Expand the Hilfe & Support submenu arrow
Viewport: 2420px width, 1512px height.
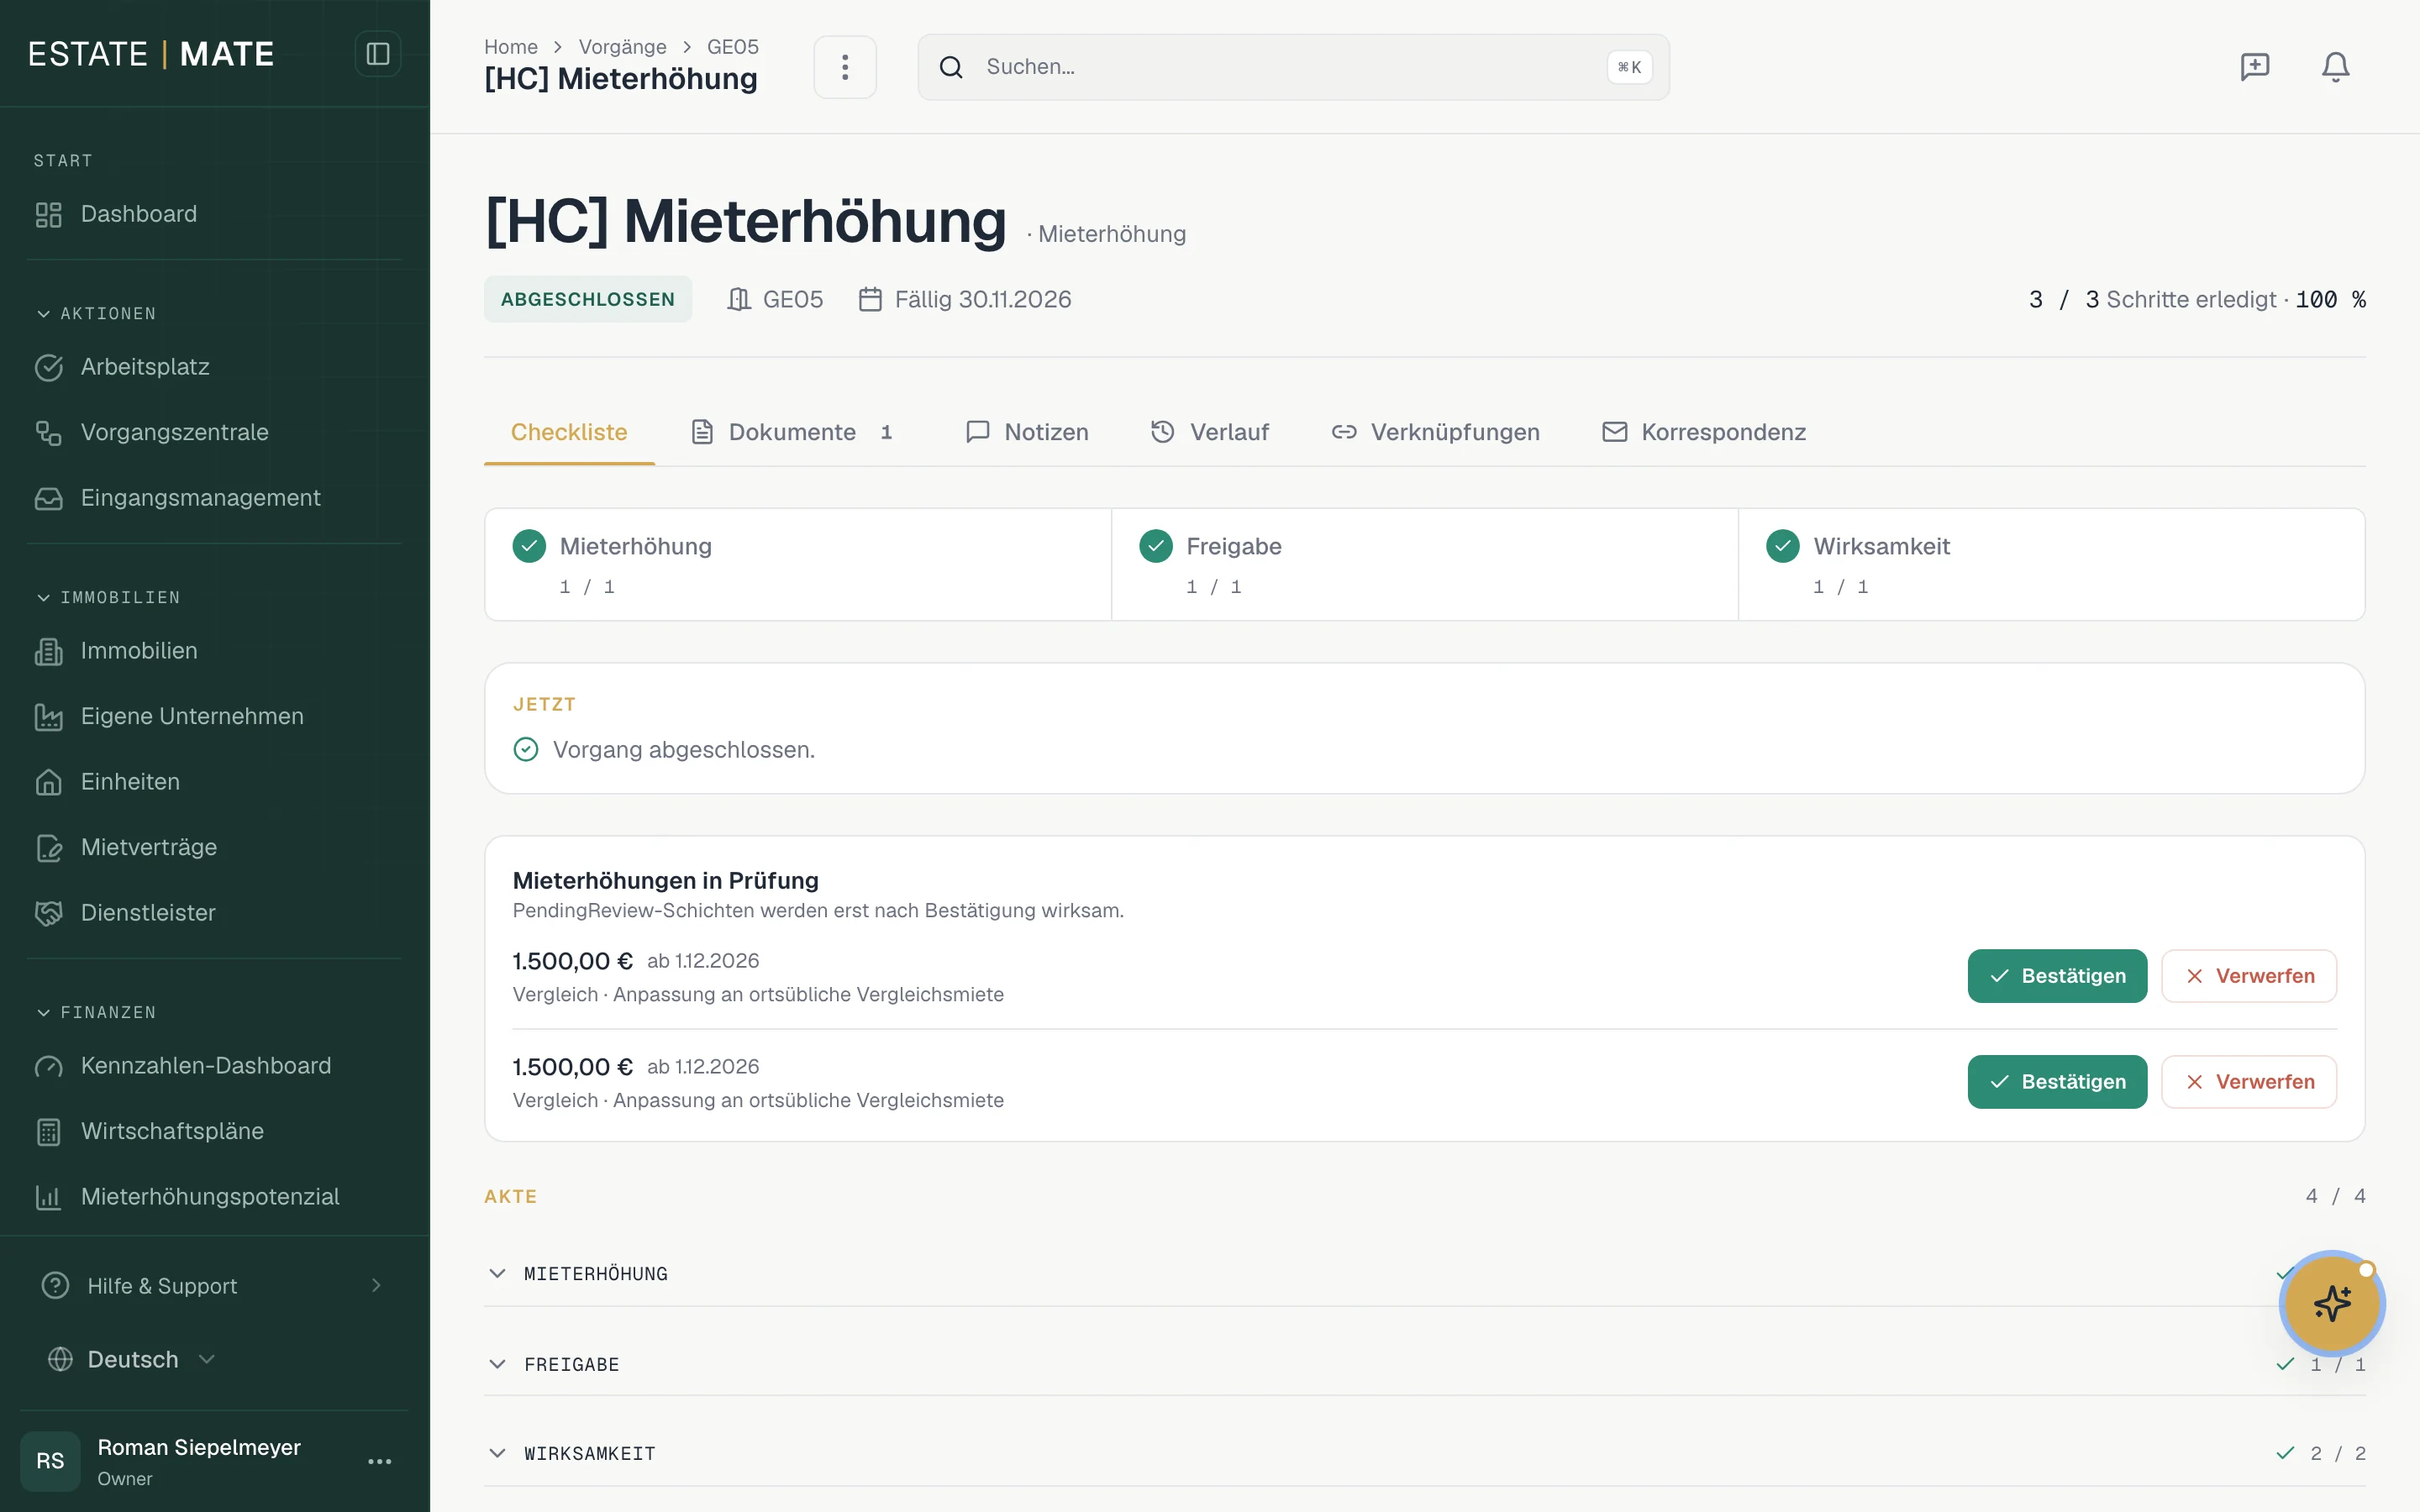pos(376,1285)
